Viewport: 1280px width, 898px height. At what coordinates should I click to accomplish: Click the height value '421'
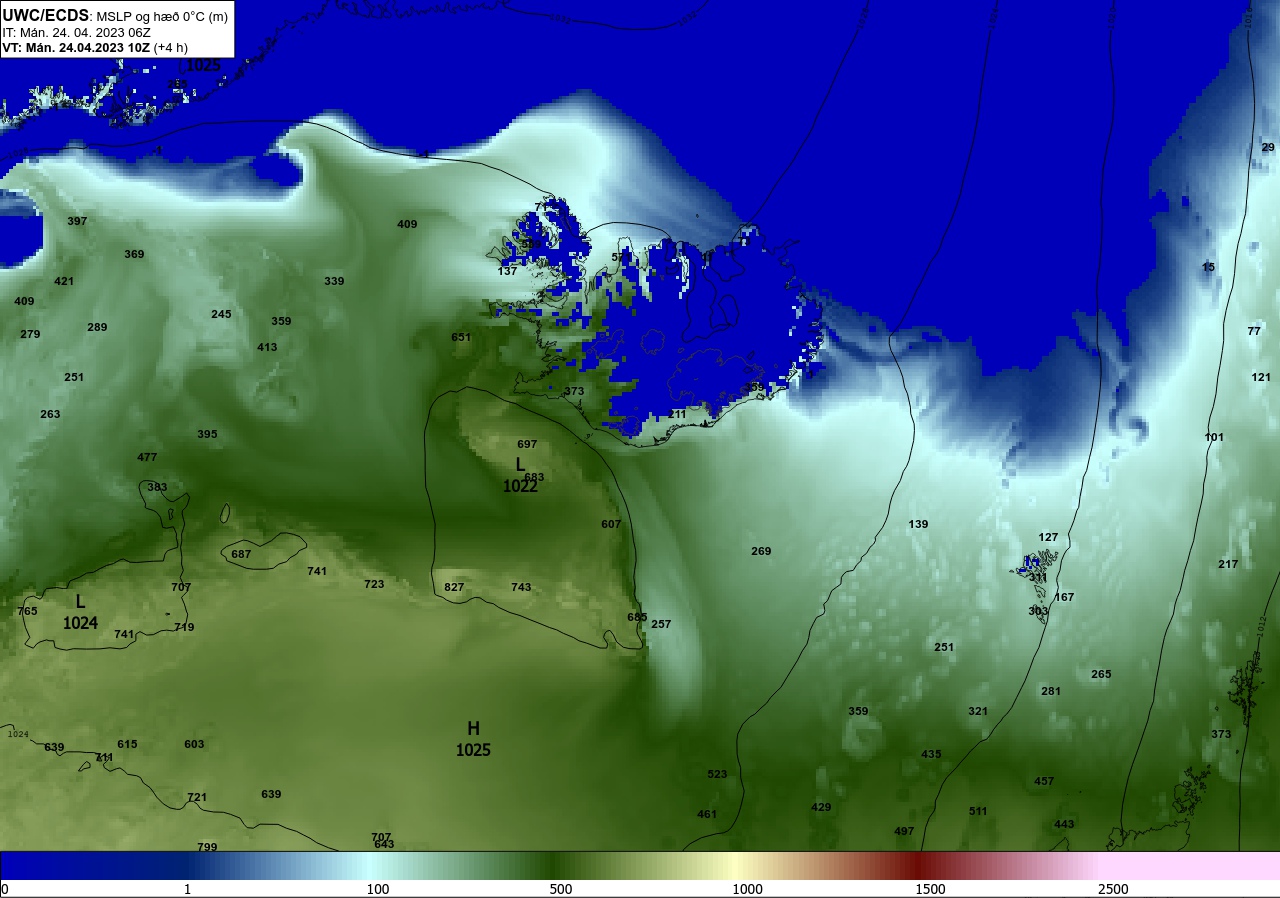[64, 281]
